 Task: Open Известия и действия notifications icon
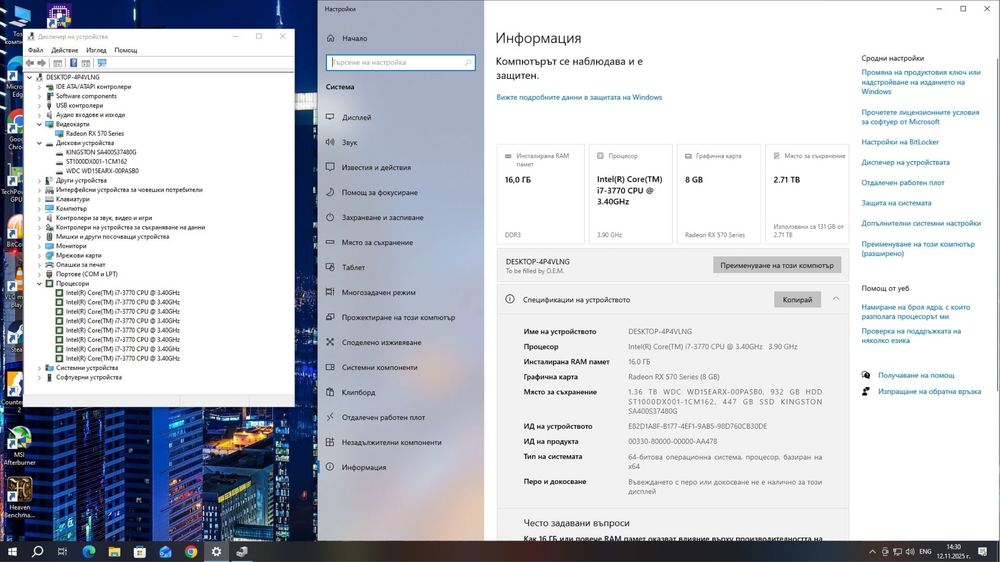click(x=330, y=167)
